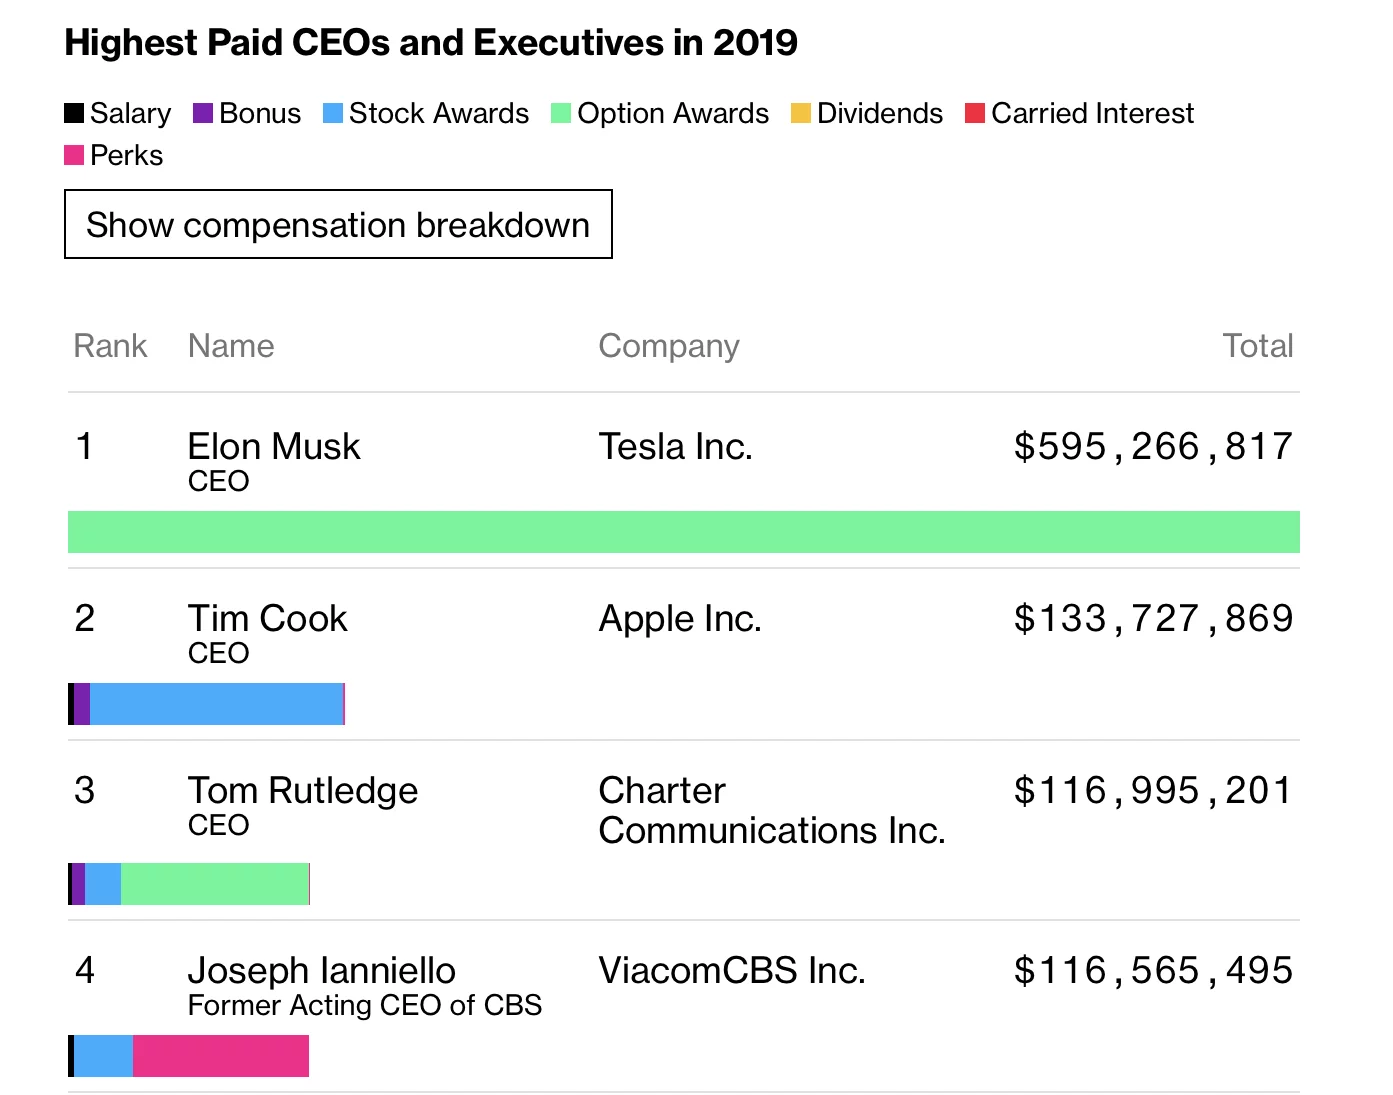Click the pink Perks legend swatch
The height and width of the screenshot is (1095, 1393).
(73, 155)
